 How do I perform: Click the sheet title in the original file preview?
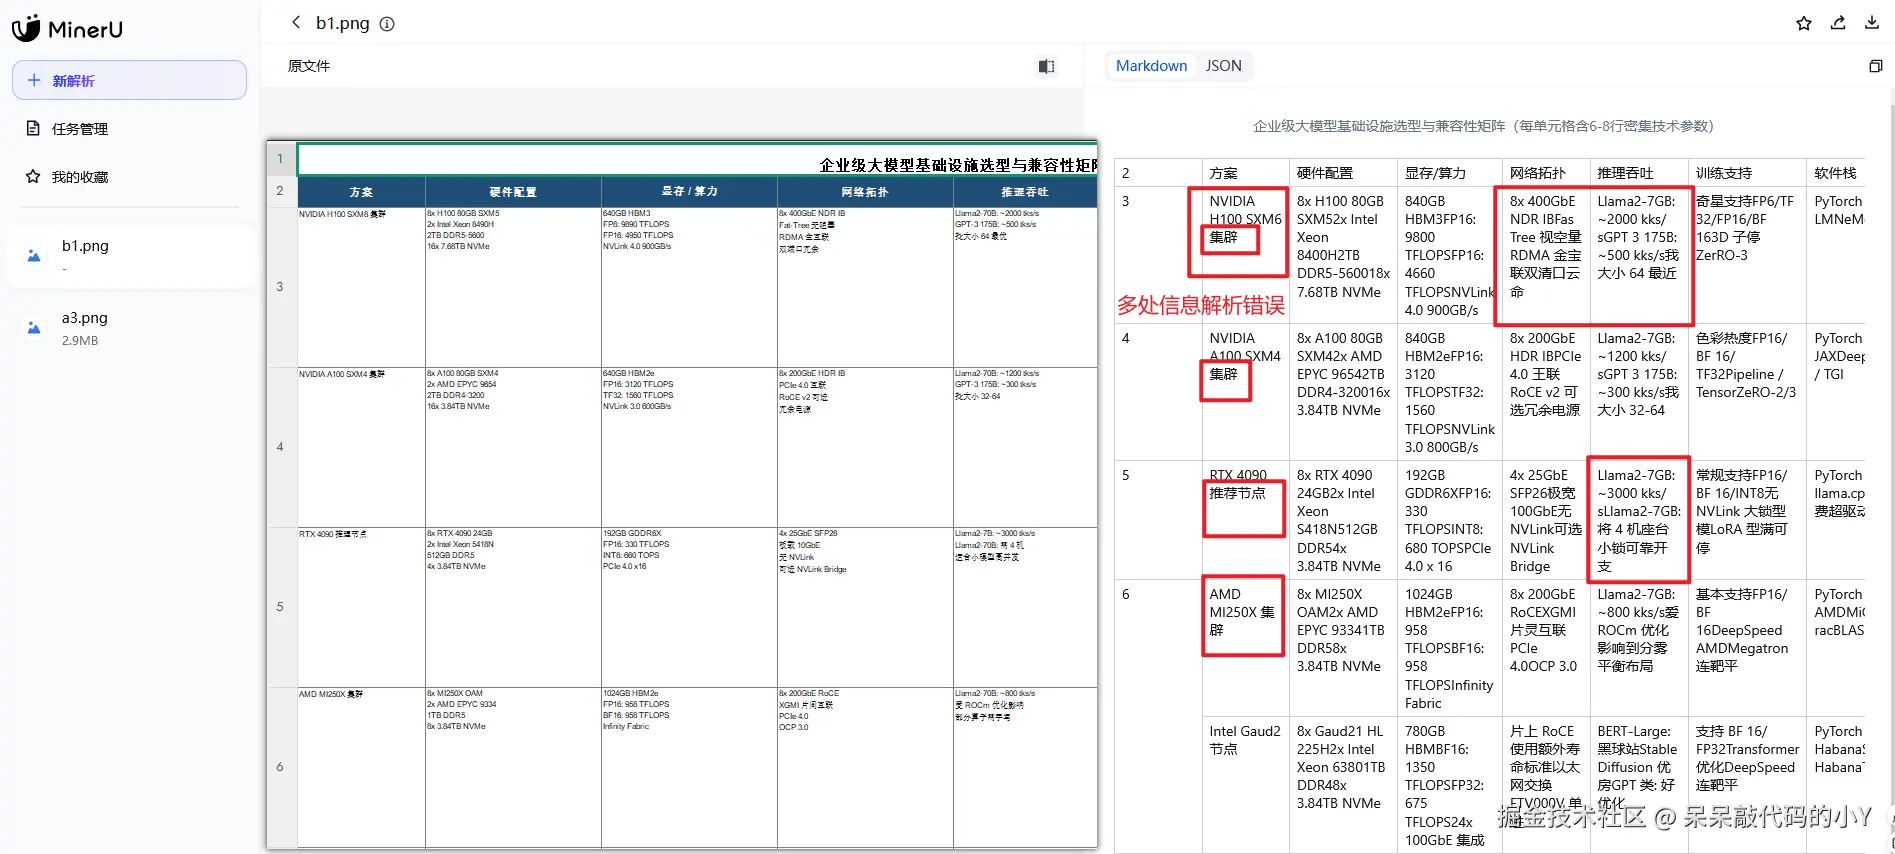tap(958, 165)
